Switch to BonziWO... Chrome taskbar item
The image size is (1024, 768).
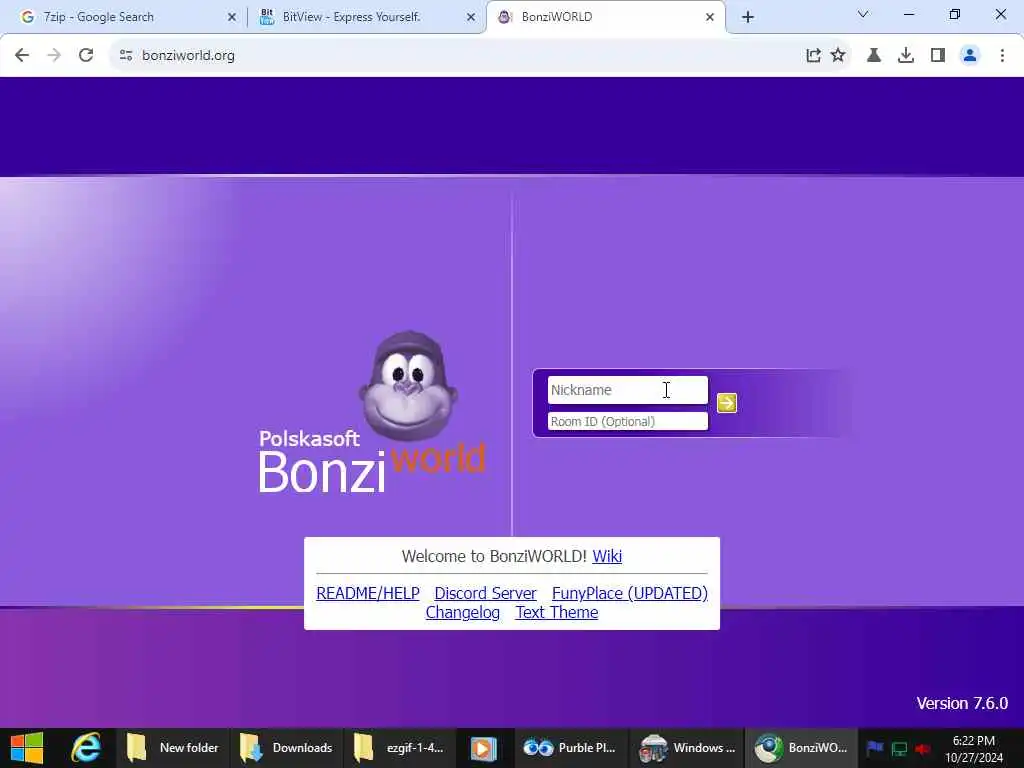point(801,748)
